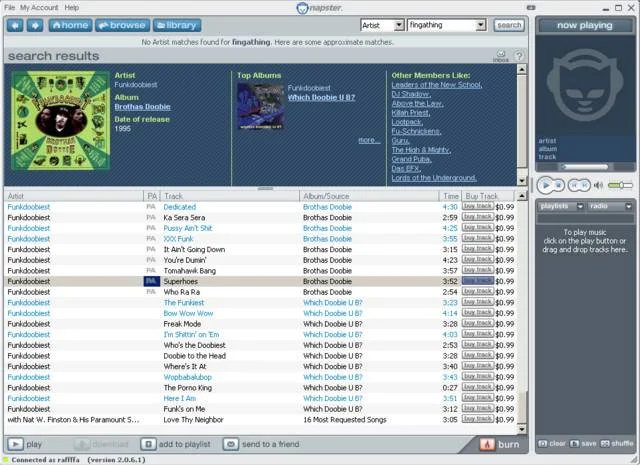Open the home page
The width and height of the screenshot is (640, 465).
pos(71,25)
